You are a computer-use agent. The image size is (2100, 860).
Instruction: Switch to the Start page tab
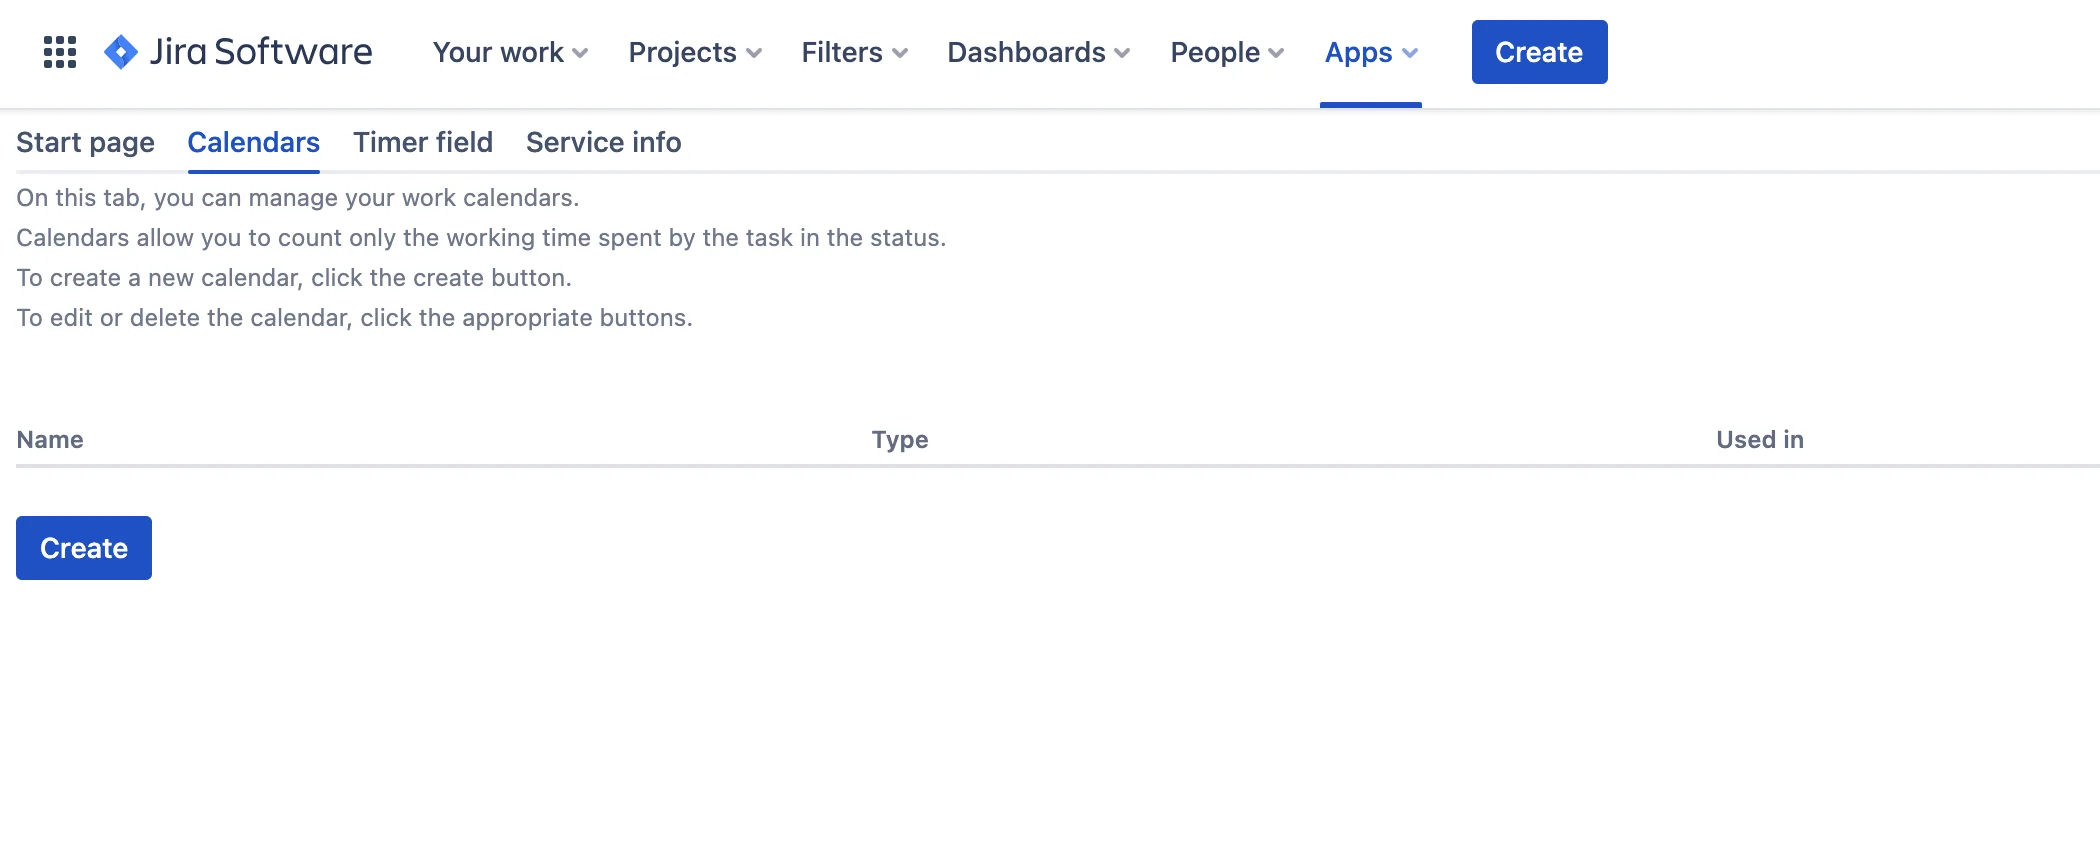click(x=85, y=142)
